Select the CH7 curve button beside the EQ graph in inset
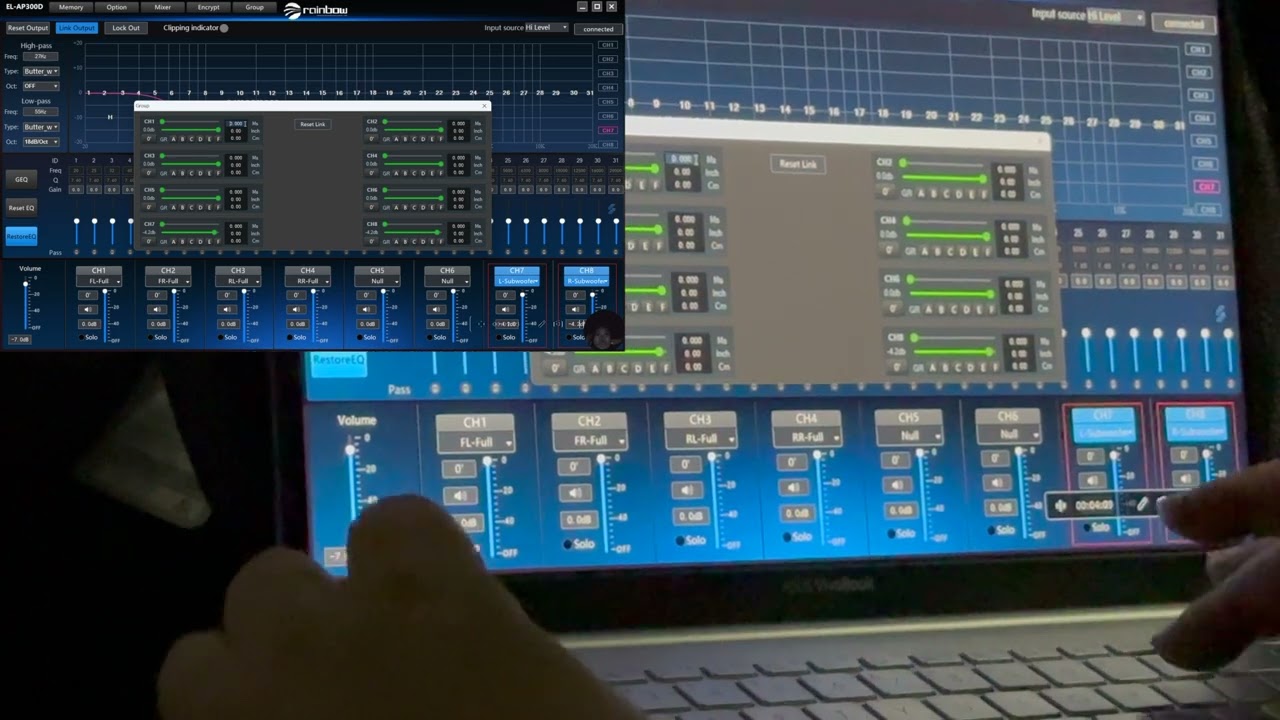 tap(608, 130)
